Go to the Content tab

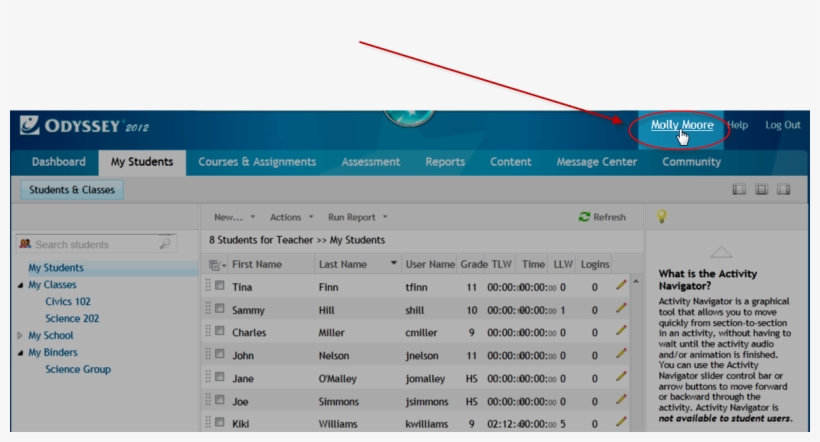tap(510, 162)
